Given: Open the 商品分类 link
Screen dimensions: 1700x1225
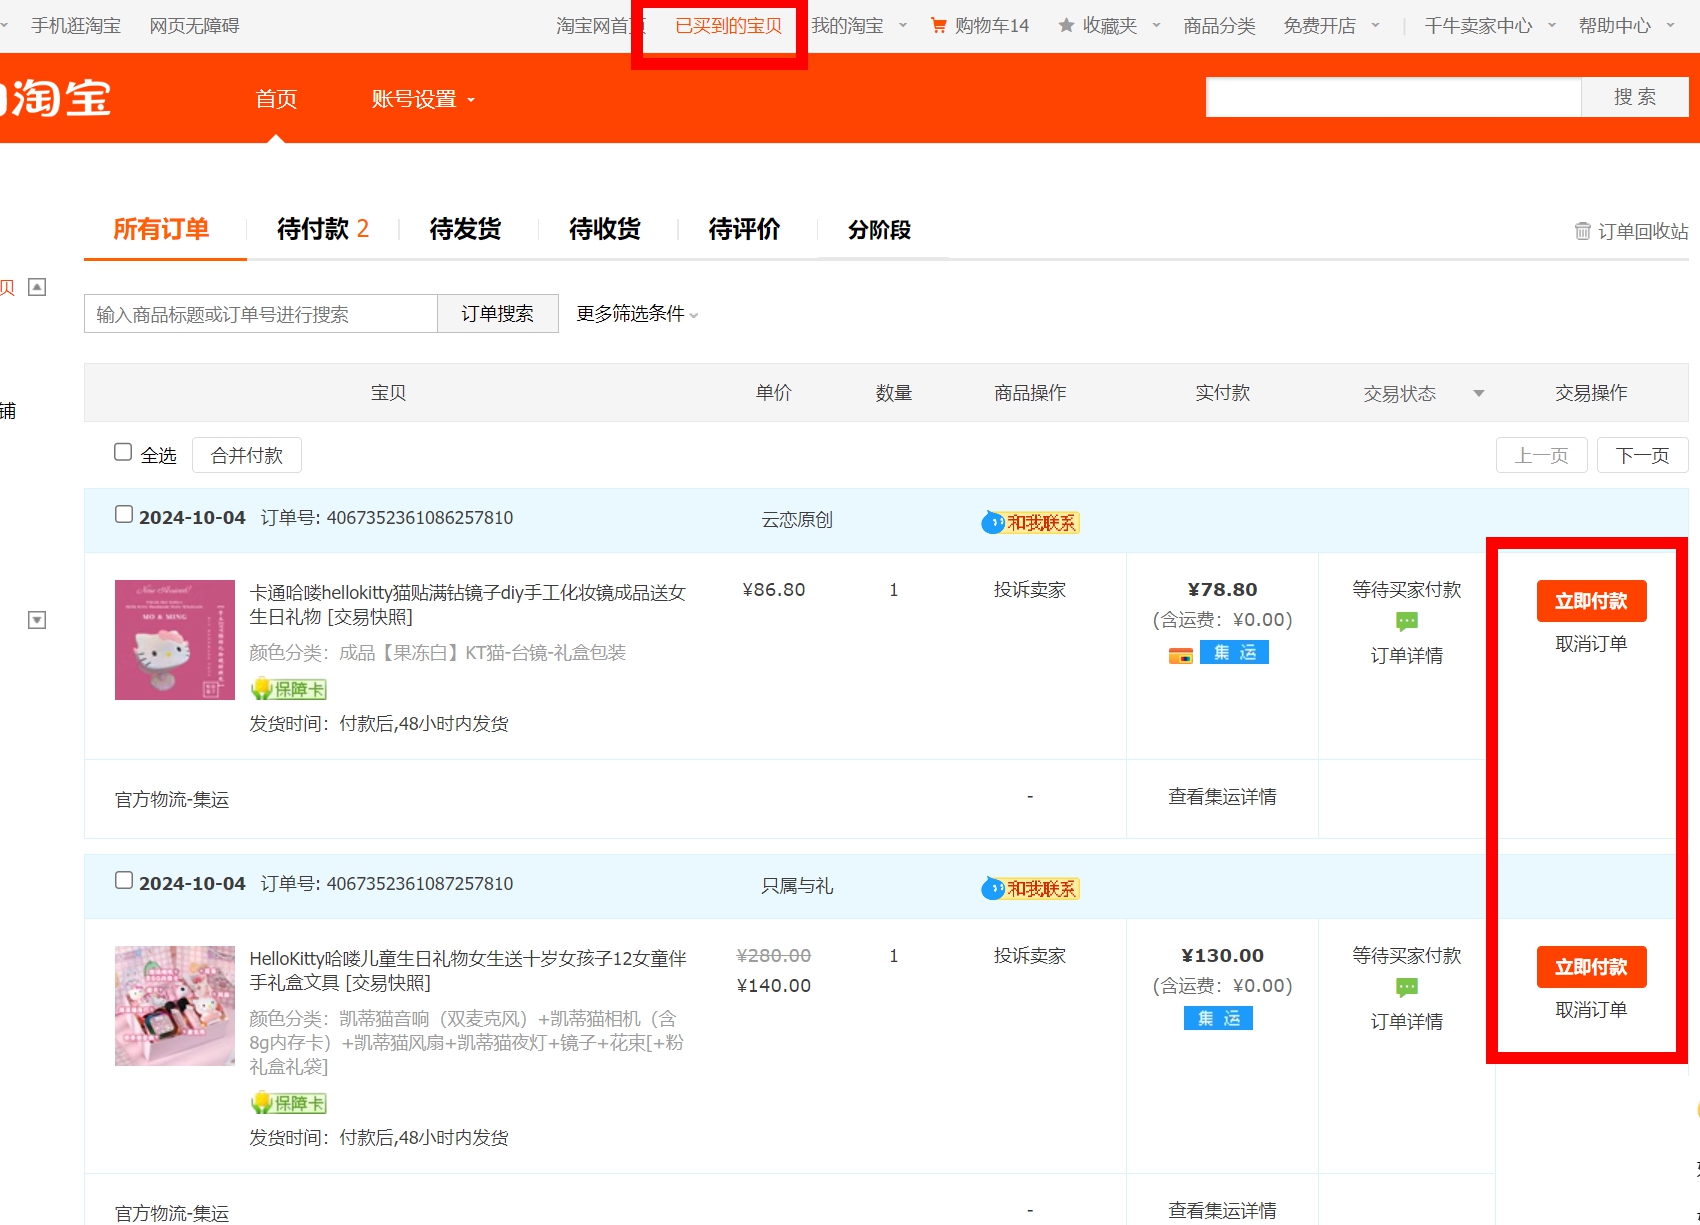Looking at the screenshot, I should [x=1219, y=25].
